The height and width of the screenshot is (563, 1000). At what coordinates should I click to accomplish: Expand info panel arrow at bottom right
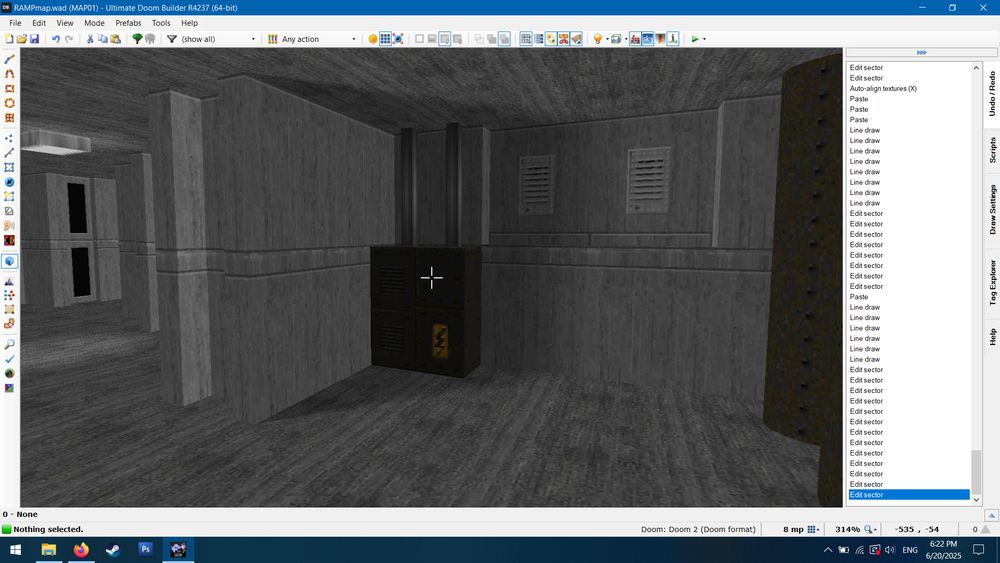point(991,515)
